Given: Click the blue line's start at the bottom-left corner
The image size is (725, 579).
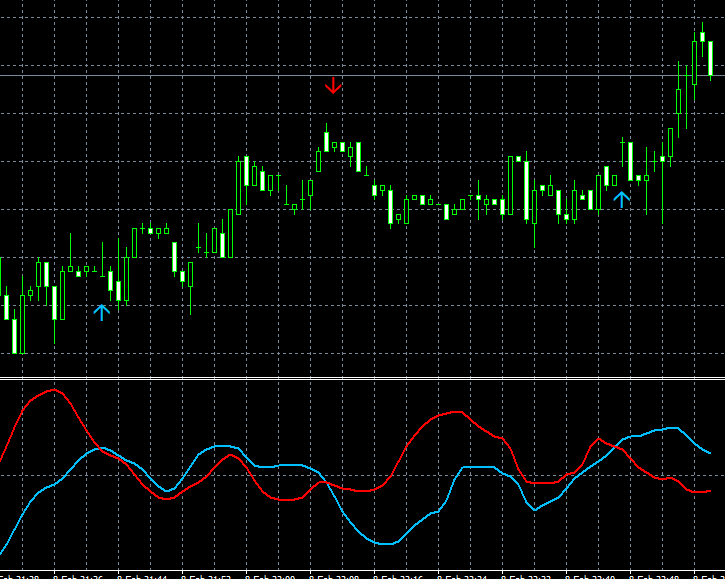Looking at the screenshot, I should click(3, 553).
